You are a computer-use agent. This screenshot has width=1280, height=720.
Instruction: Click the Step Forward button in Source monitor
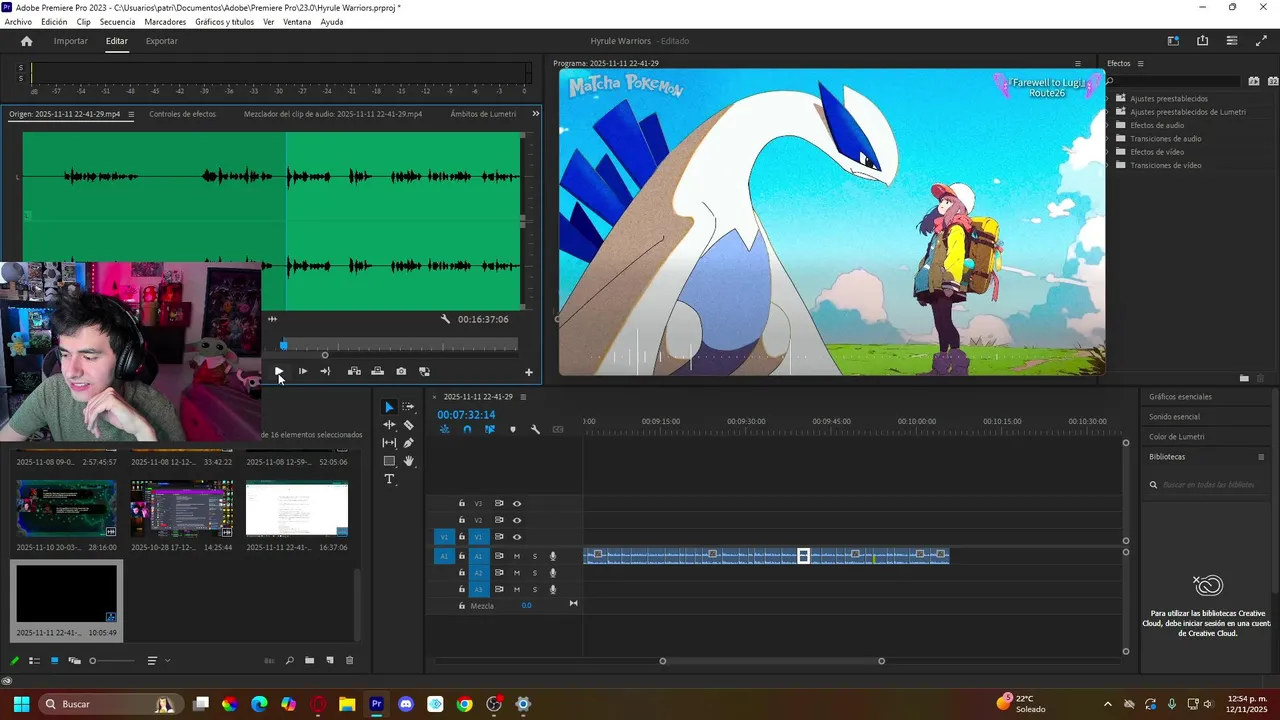click(303, 371)
